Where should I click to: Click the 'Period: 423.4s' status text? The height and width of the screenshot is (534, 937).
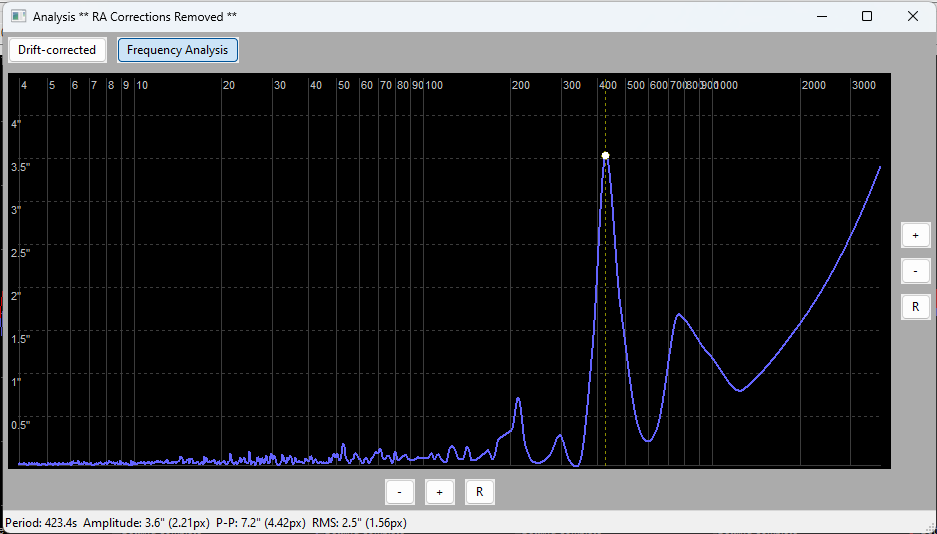tap(41, 523)
